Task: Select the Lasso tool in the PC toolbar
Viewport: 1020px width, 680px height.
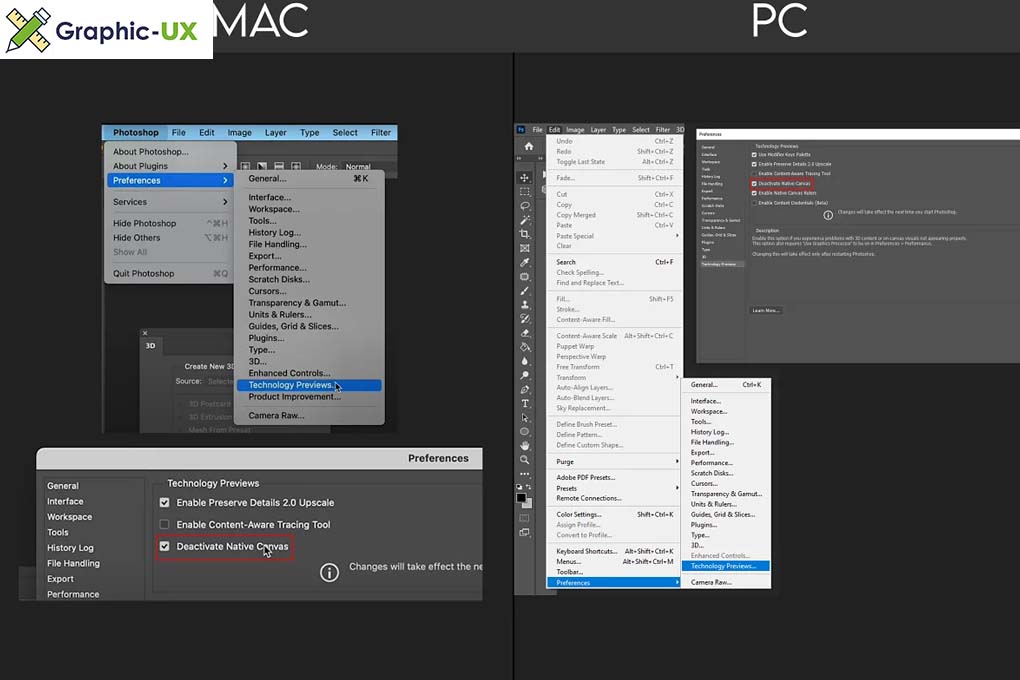Action: click(525, 205)
